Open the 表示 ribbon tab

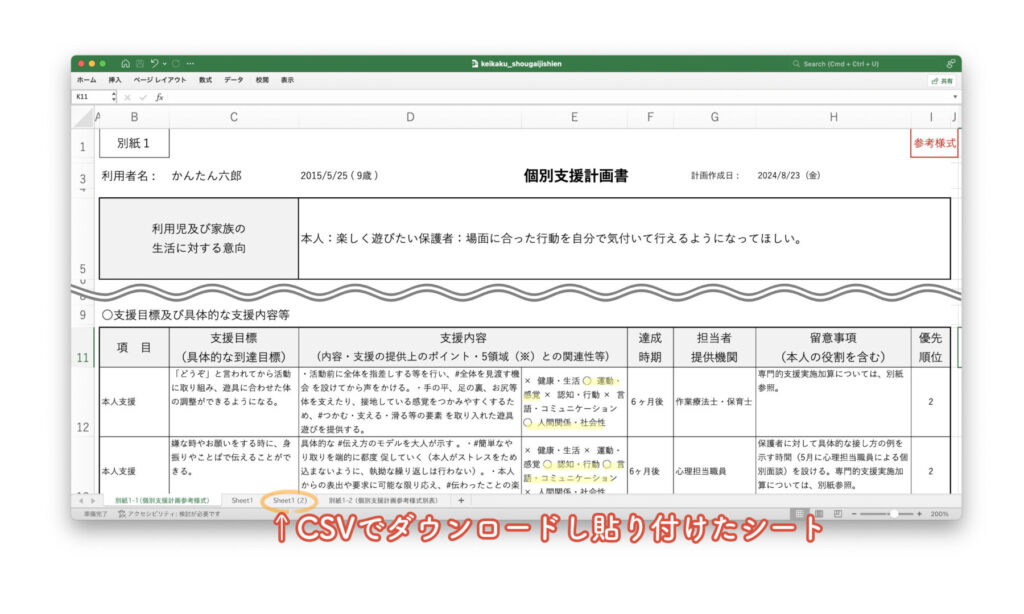287,80
